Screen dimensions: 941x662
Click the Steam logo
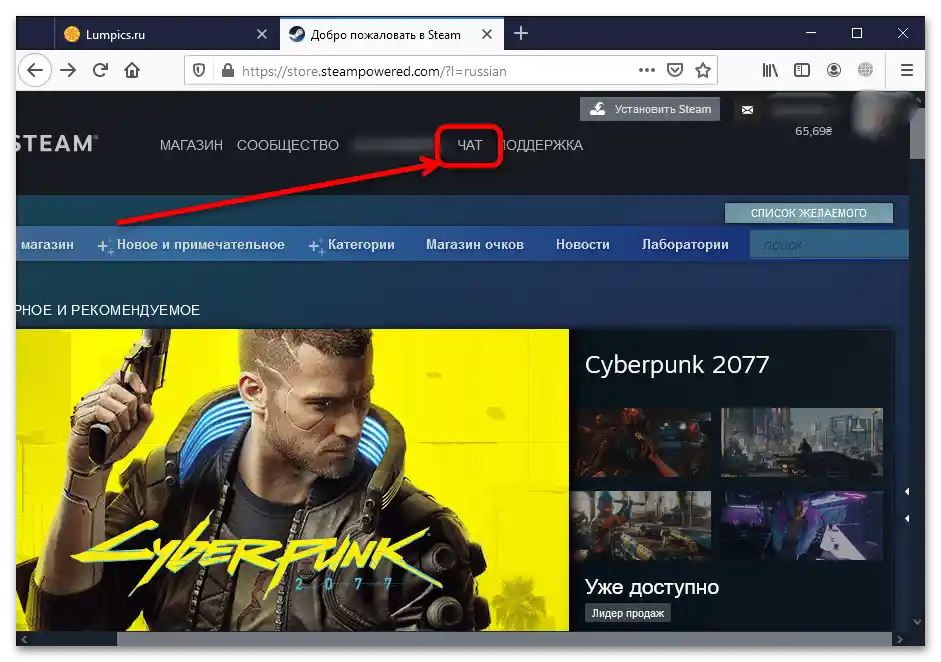pyautogui.click(x=56, y=143)
